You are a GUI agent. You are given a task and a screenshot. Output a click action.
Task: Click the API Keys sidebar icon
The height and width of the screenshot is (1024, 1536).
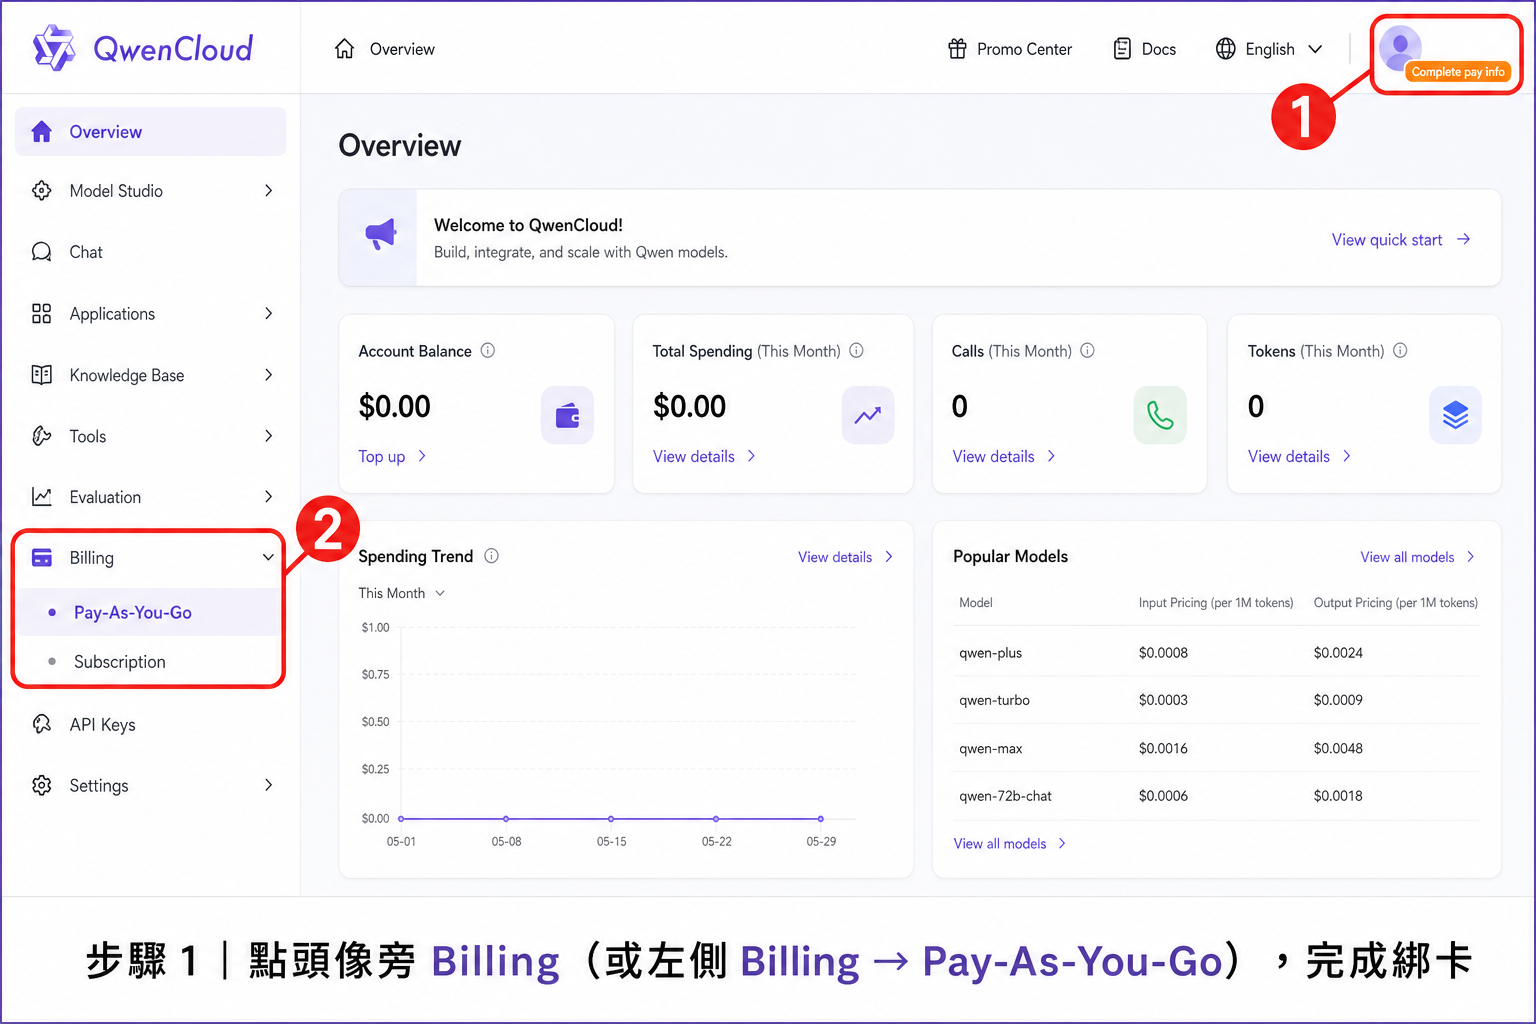tap(42, 724)
